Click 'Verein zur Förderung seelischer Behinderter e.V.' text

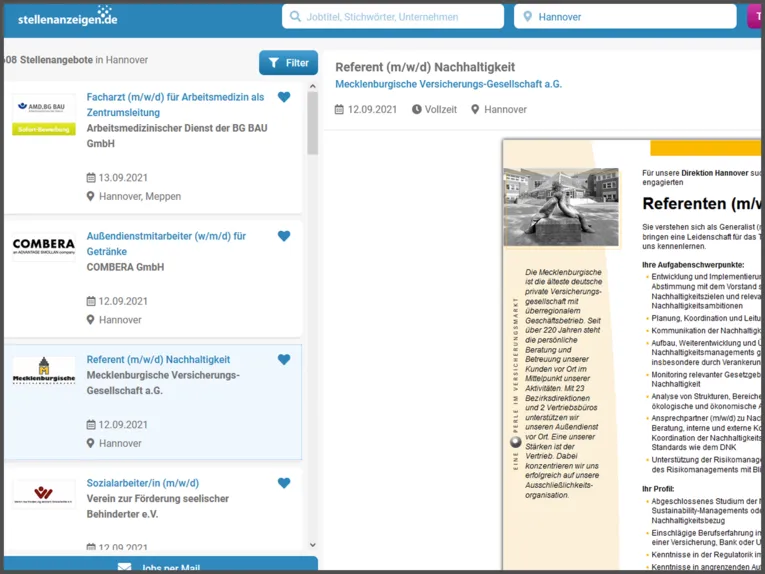click(x=158, y=506)
